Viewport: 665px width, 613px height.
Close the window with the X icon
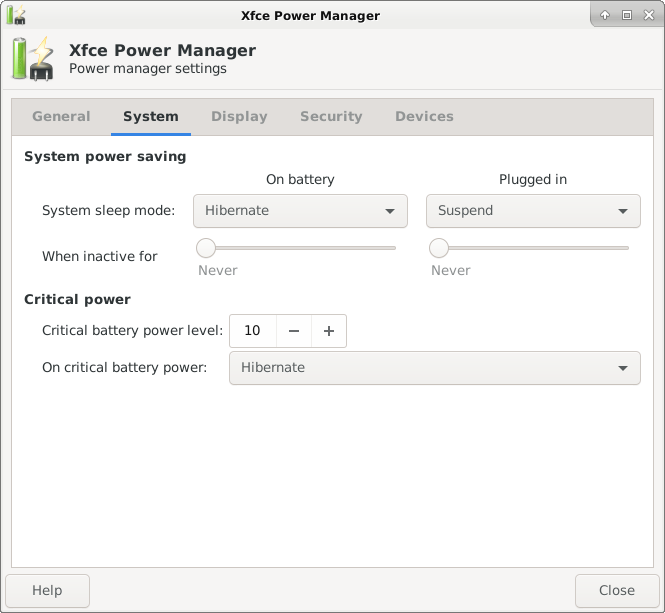[x=649, y=15]
